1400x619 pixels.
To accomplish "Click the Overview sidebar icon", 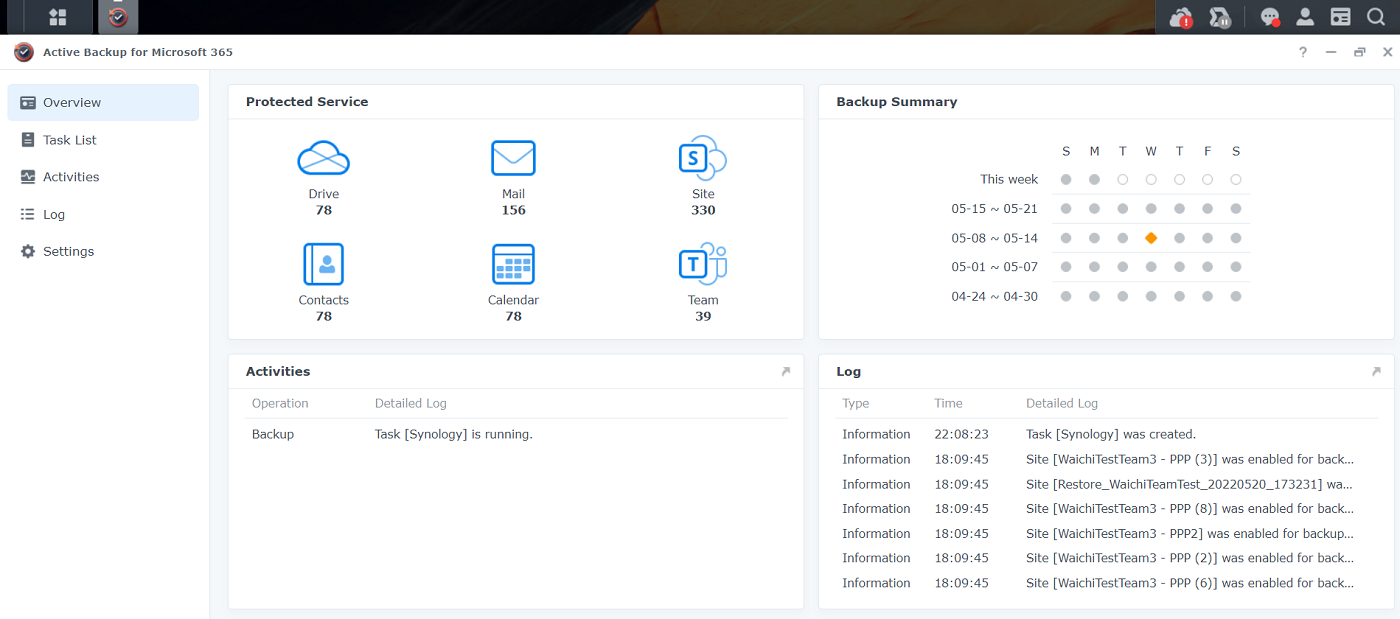I will 28,102.
